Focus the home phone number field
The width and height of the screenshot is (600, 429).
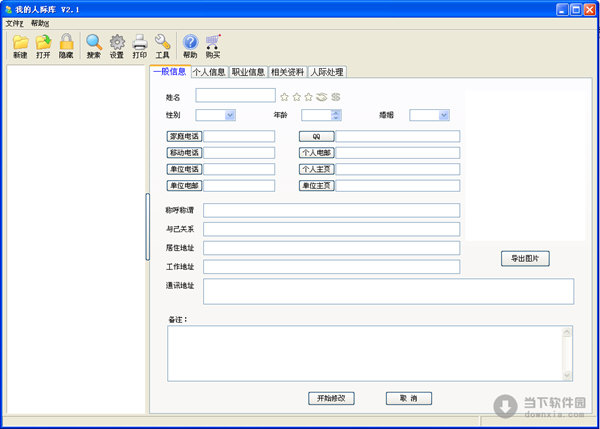pyautogui.click(x=239, y=136)
